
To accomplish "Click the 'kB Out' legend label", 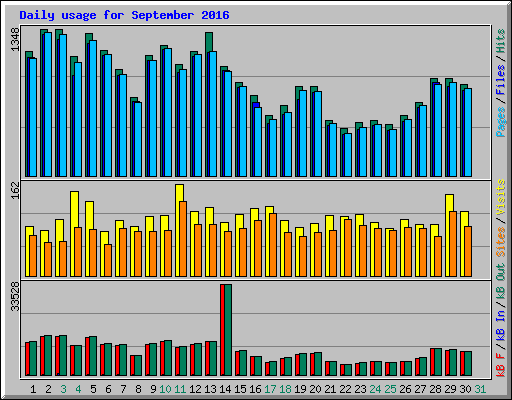I will (501, 282).
